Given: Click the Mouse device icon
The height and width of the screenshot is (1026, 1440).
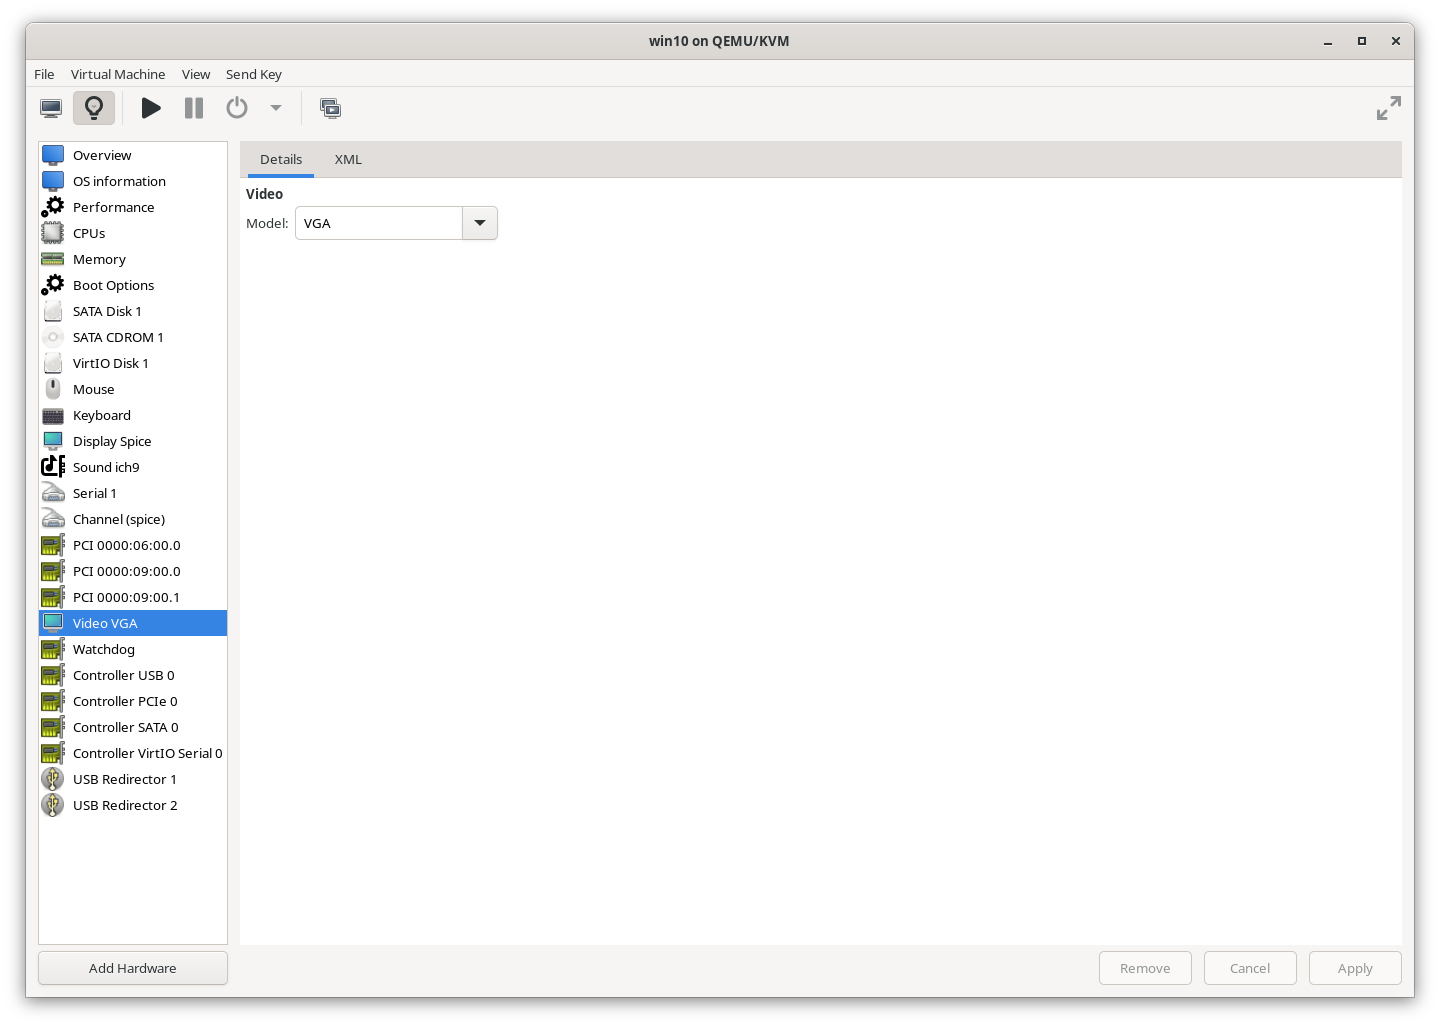Looking at the screenshot, I should [x=53, y=389].
